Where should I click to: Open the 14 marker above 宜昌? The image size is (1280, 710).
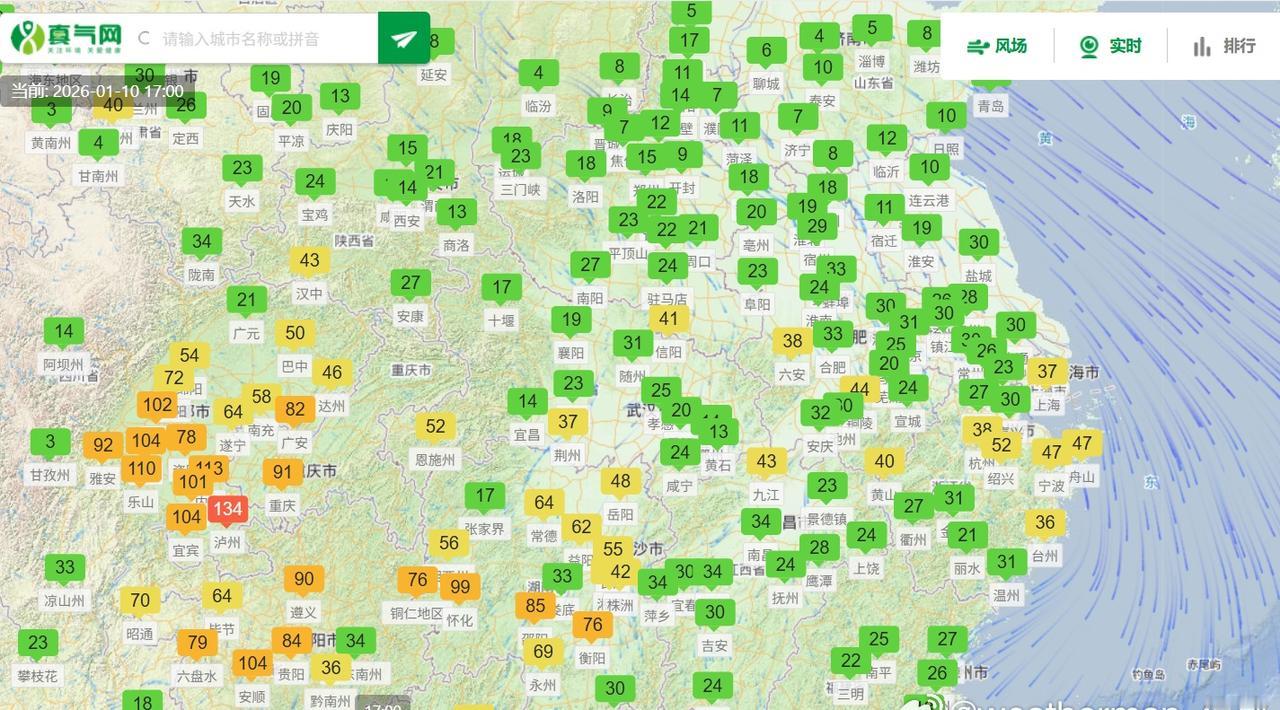527,403
